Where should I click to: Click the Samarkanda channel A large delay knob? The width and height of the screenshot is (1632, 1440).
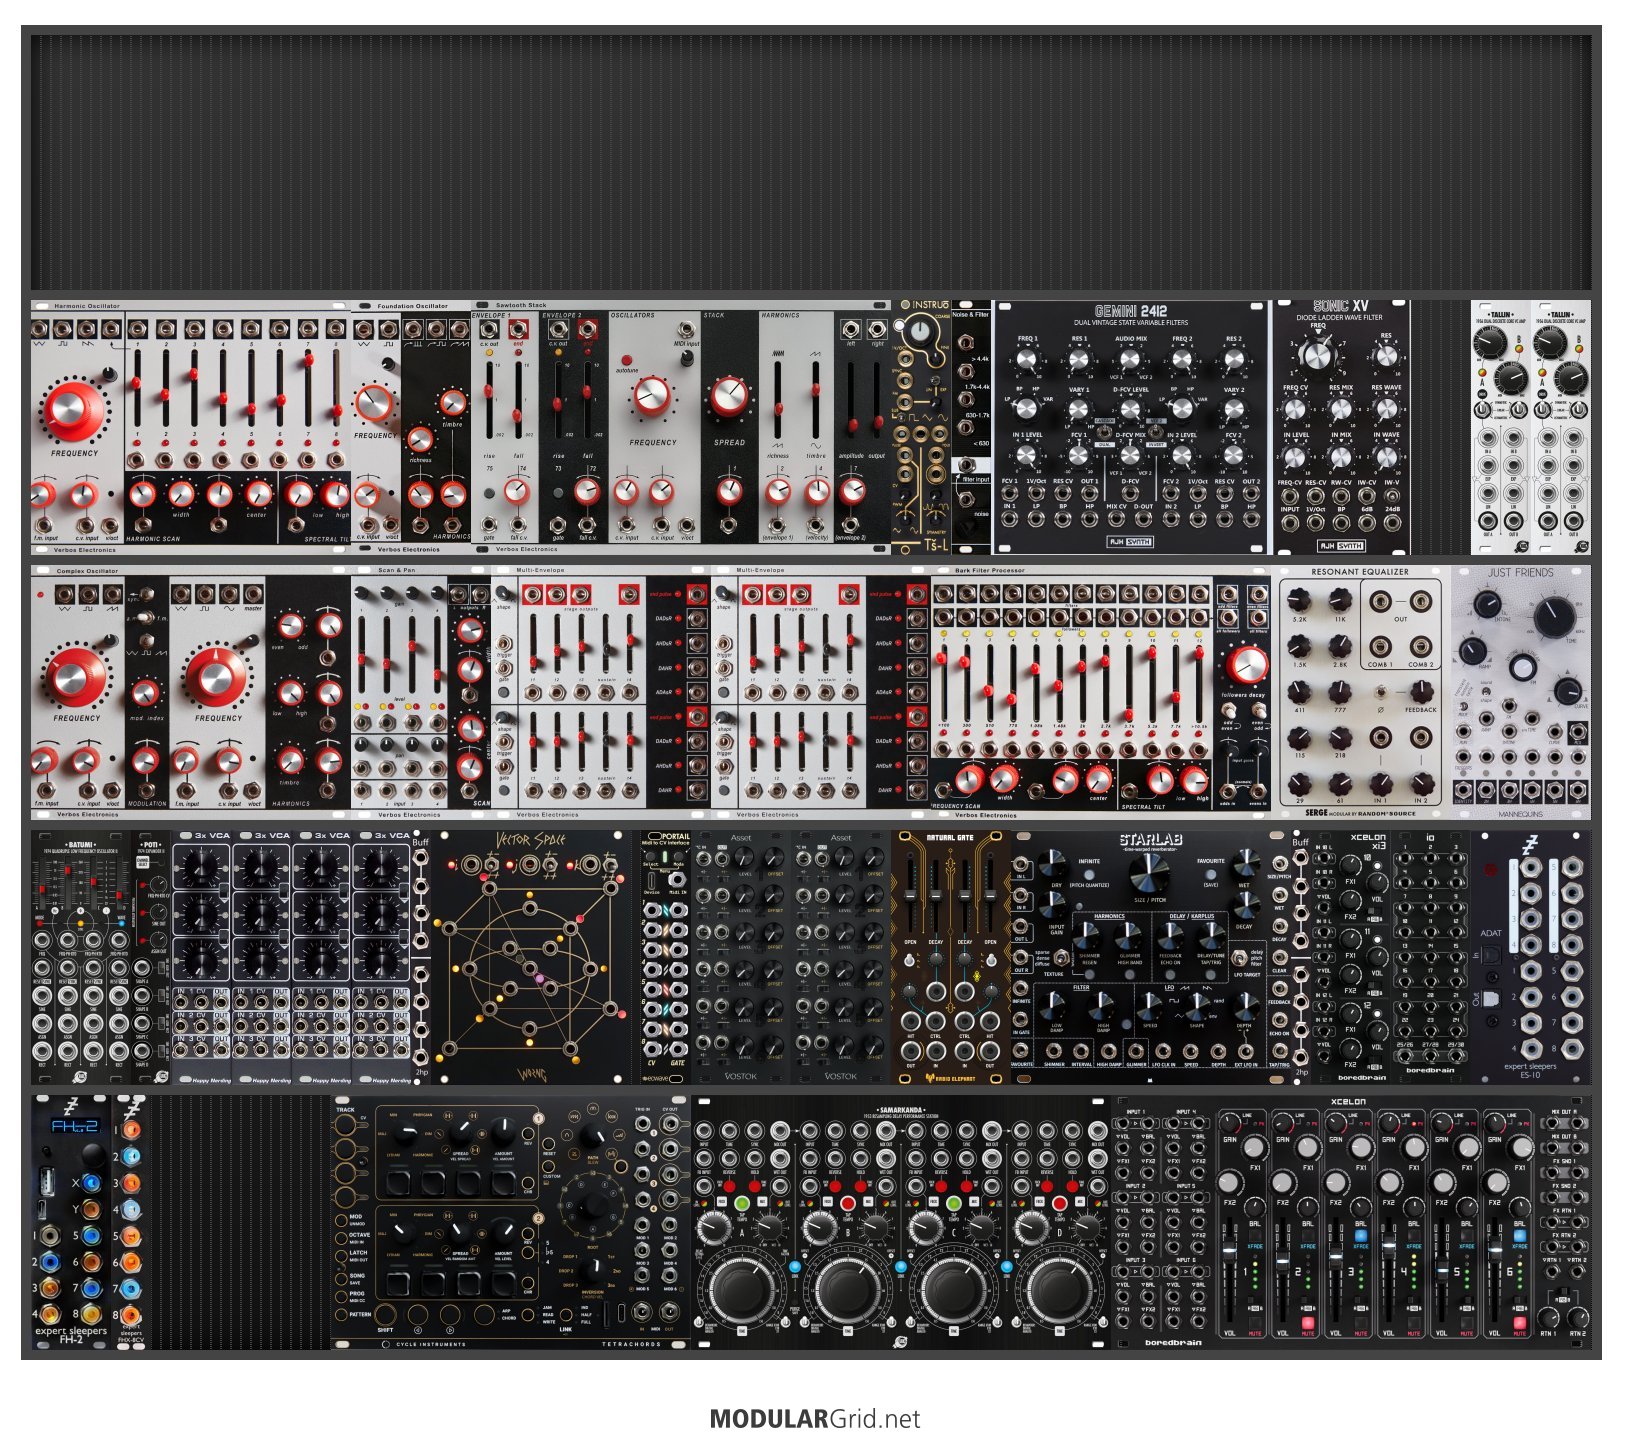click(x=741, y=1289)
